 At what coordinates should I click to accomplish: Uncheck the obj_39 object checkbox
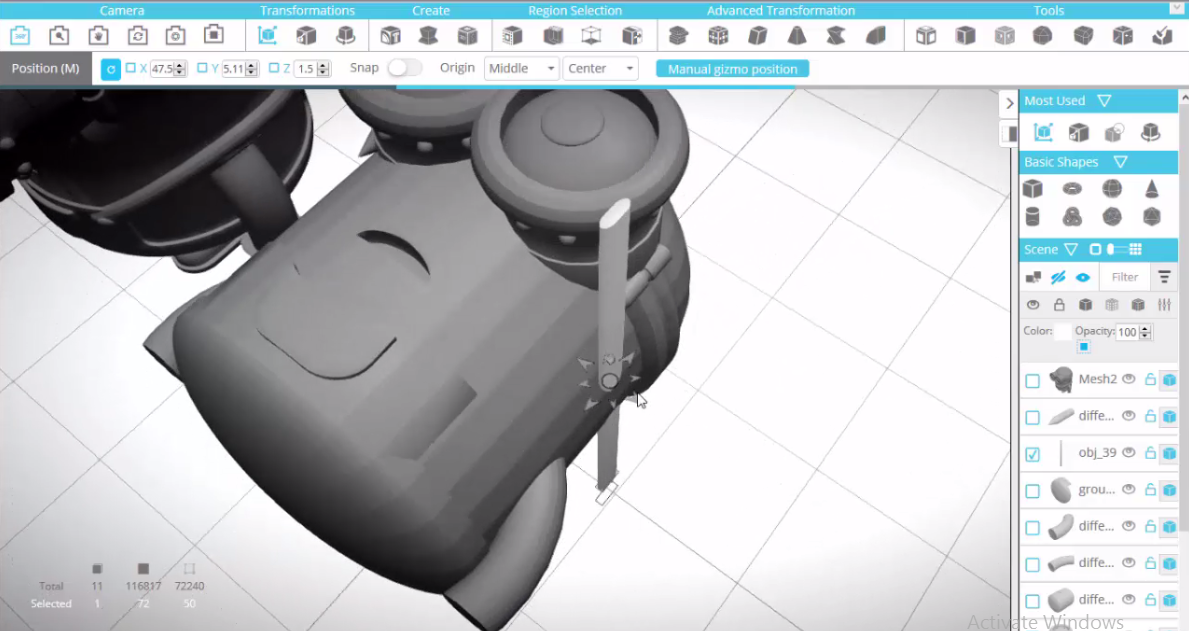[1032, 454]
